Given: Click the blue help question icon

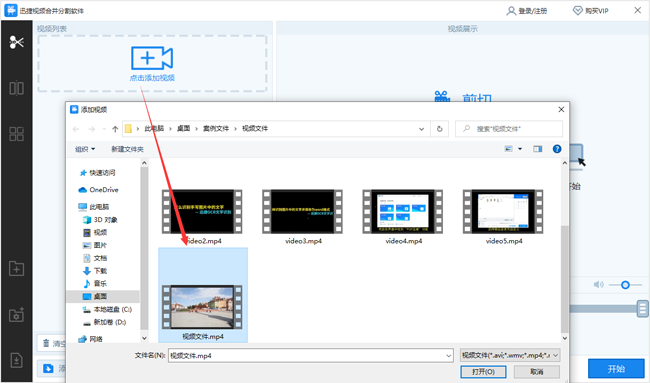Looking at the screenshot, I should tap(557, 149).
